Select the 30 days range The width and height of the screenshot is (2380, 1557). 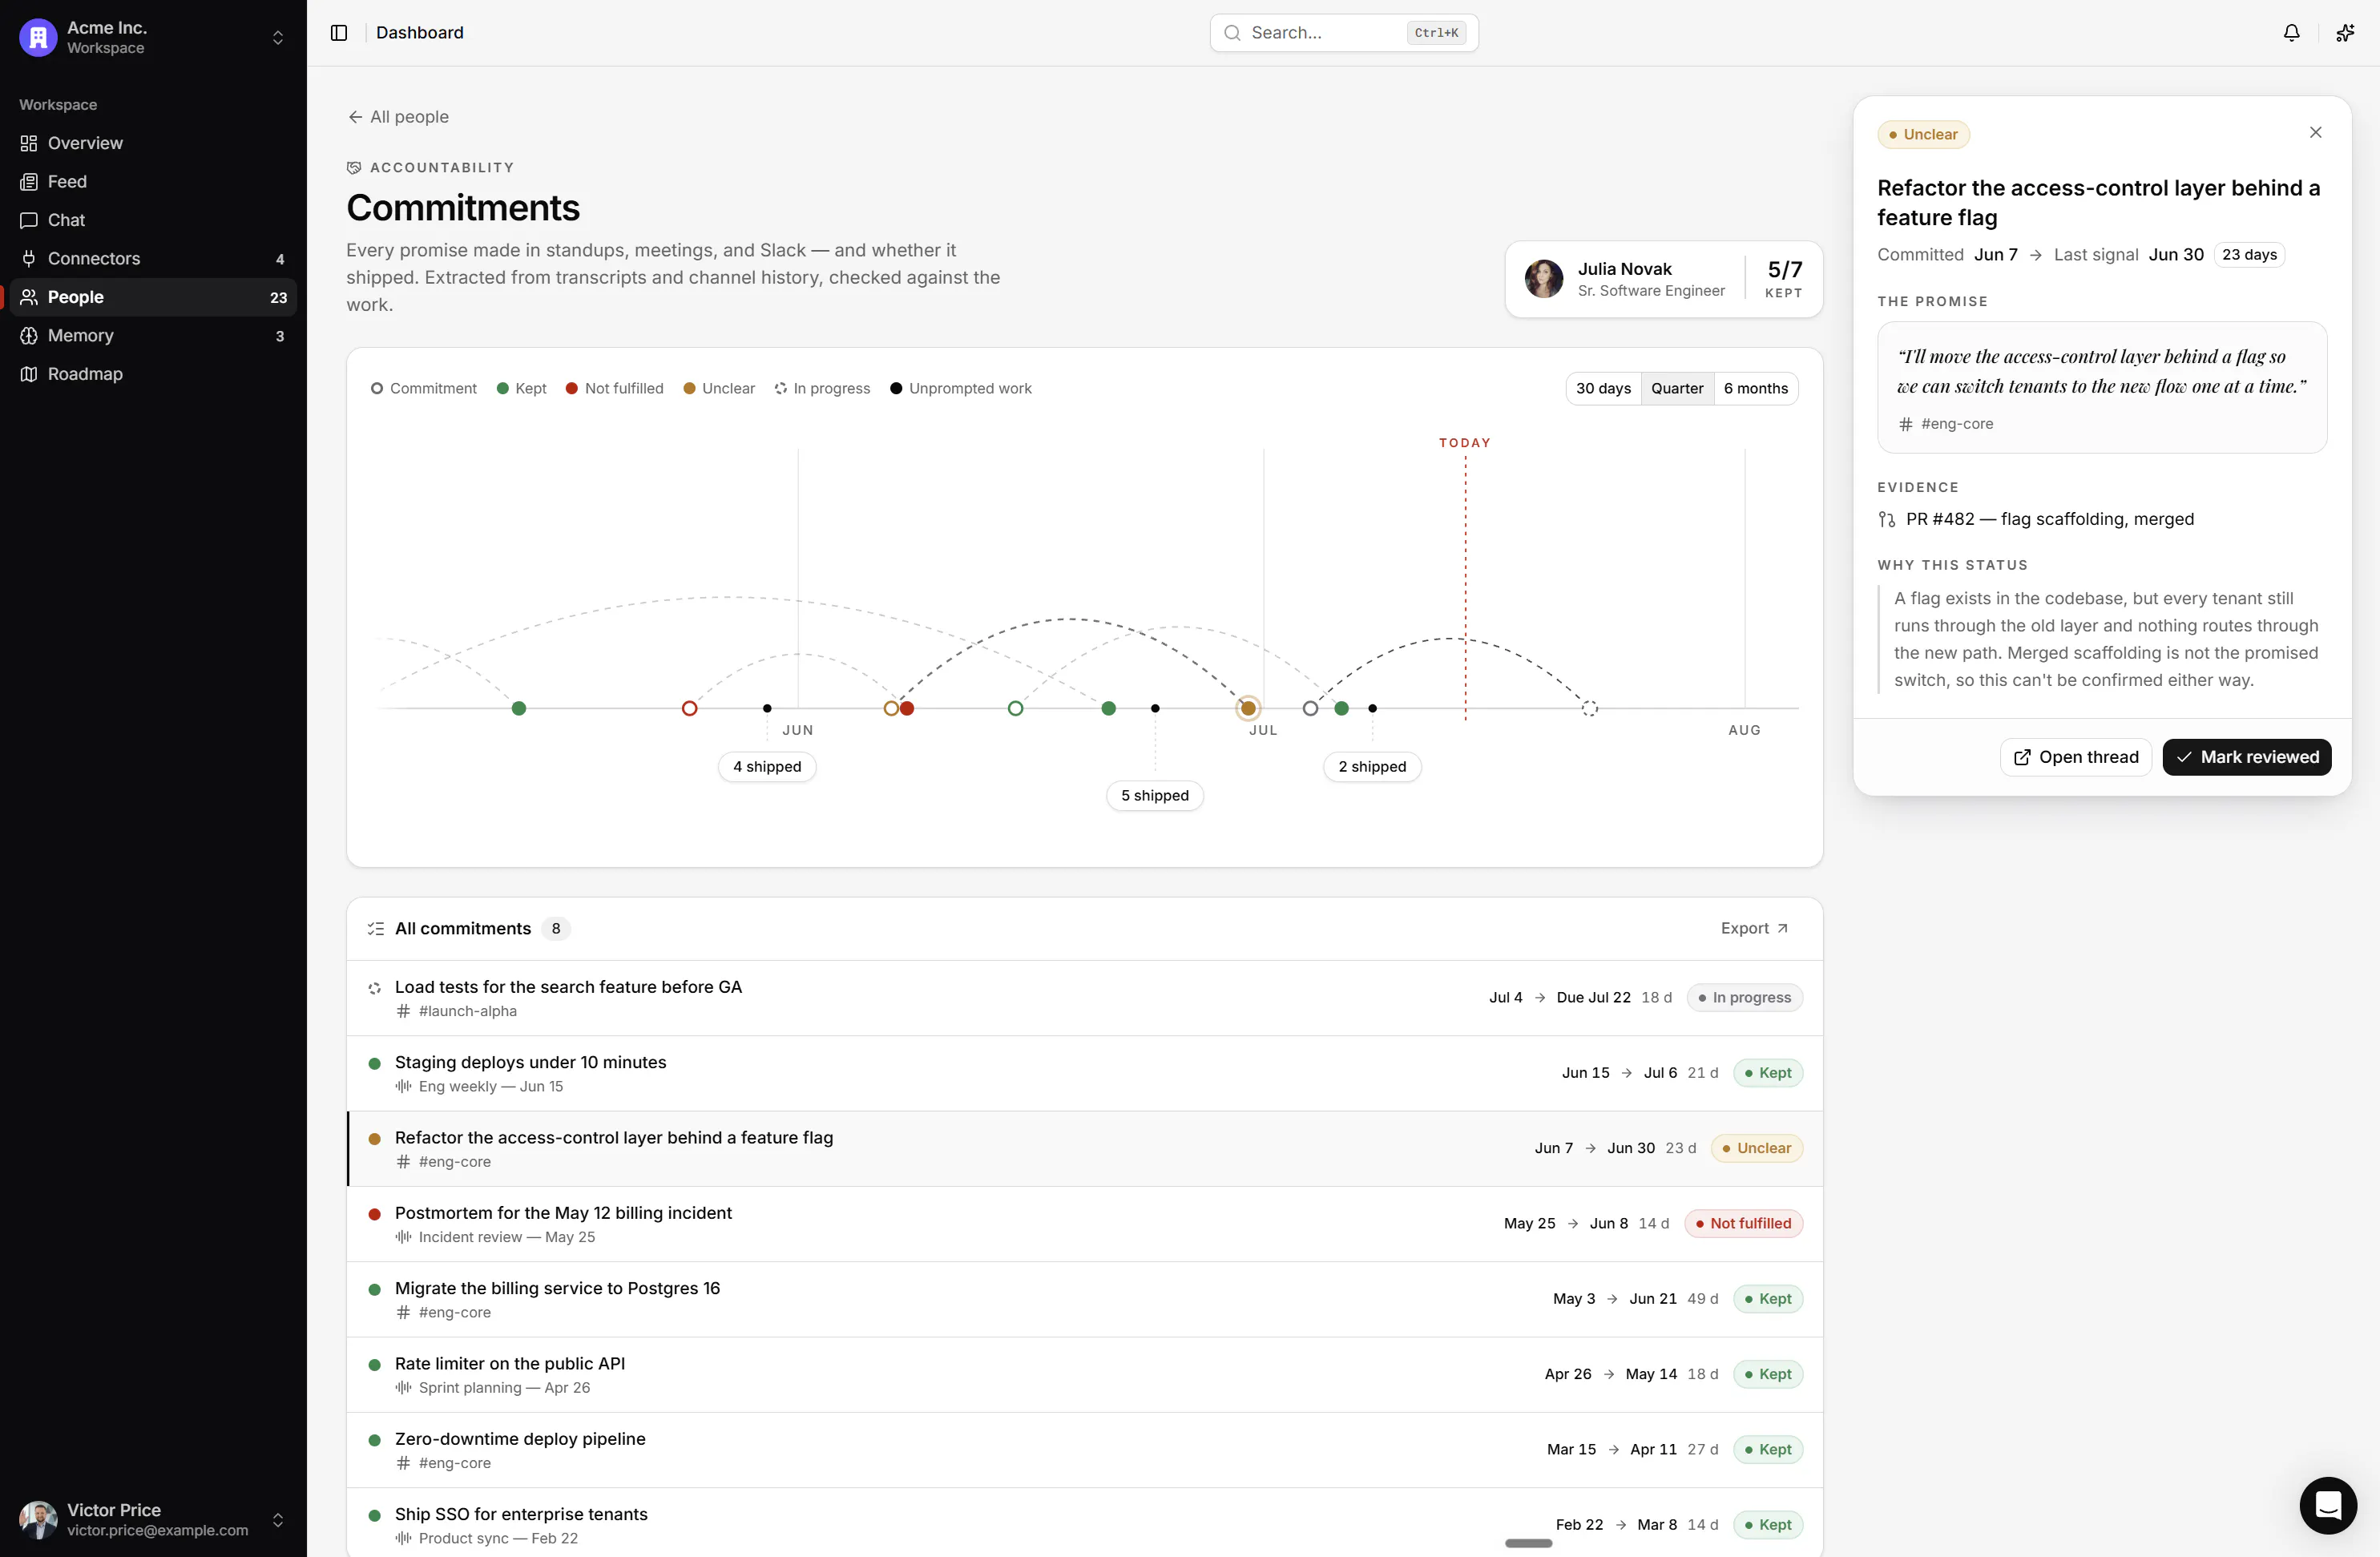click(x=1603, y=389)
